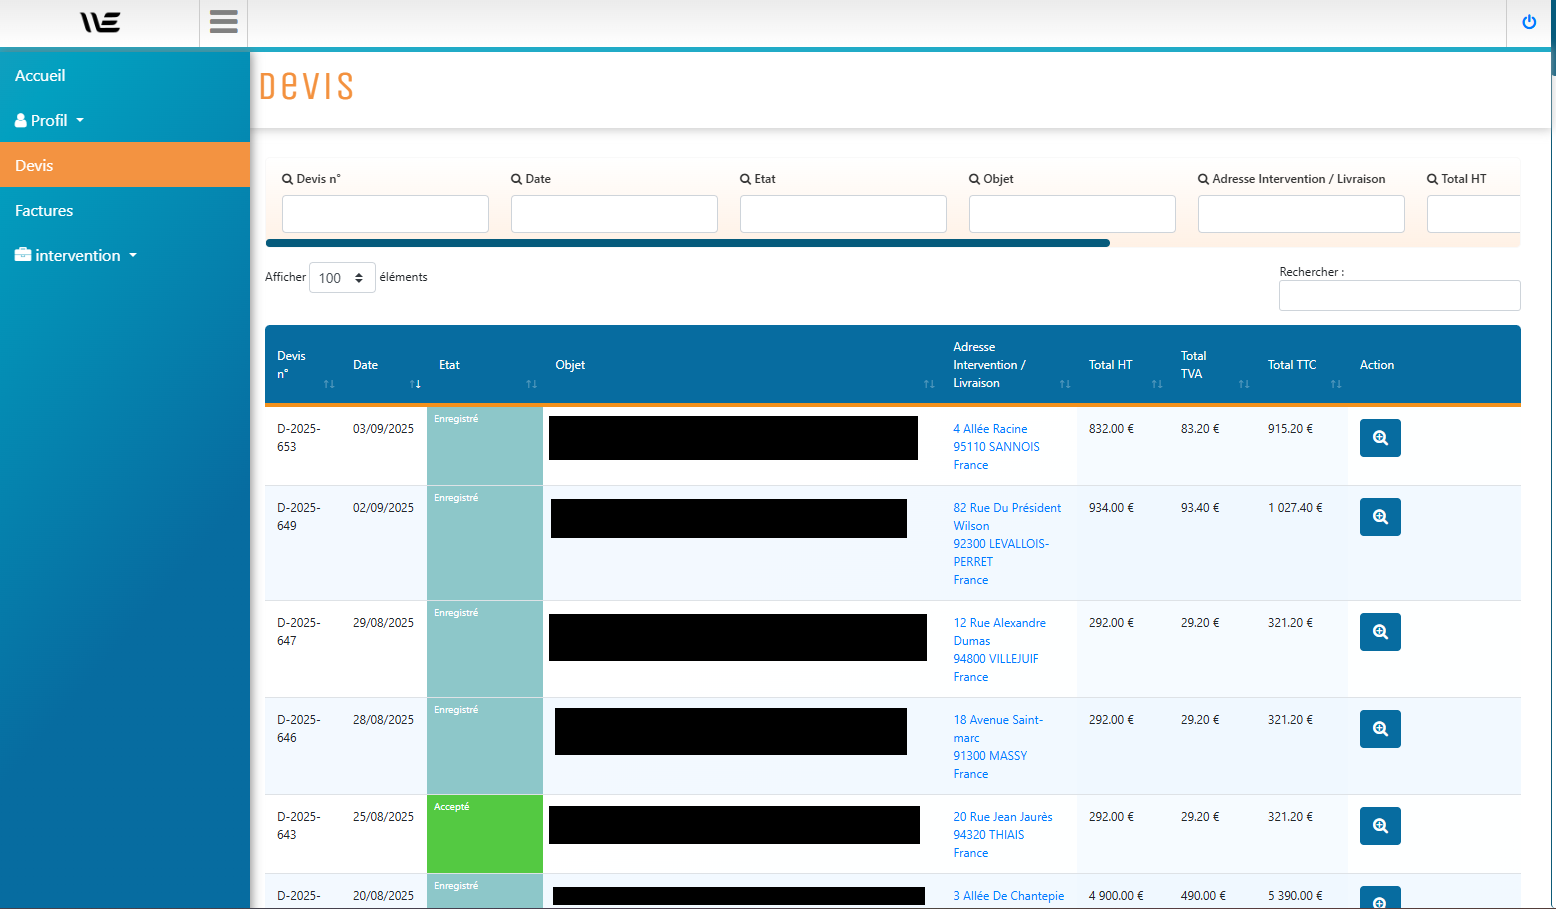Image resolution: width=1556 pixels, height=909 pixels.
Task: Click the company logo in header
Action: (100, 22)
